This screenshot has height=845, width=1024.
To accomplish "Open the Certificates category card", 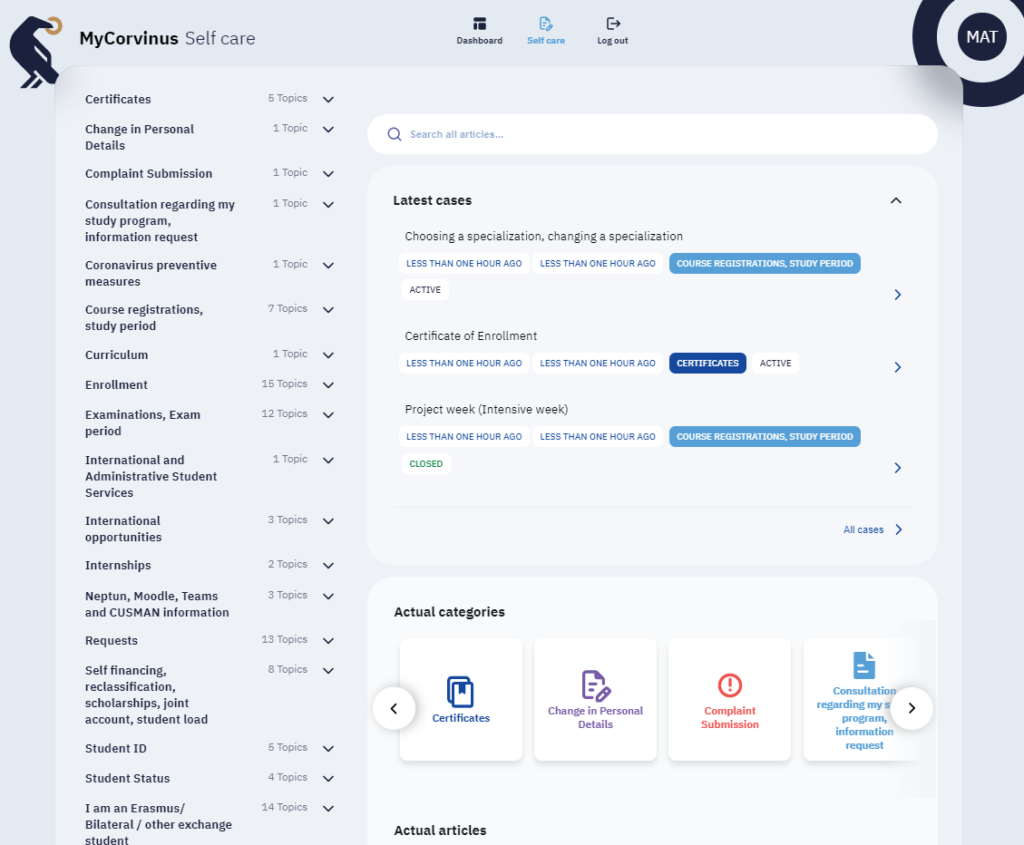I will coord(461,699).
